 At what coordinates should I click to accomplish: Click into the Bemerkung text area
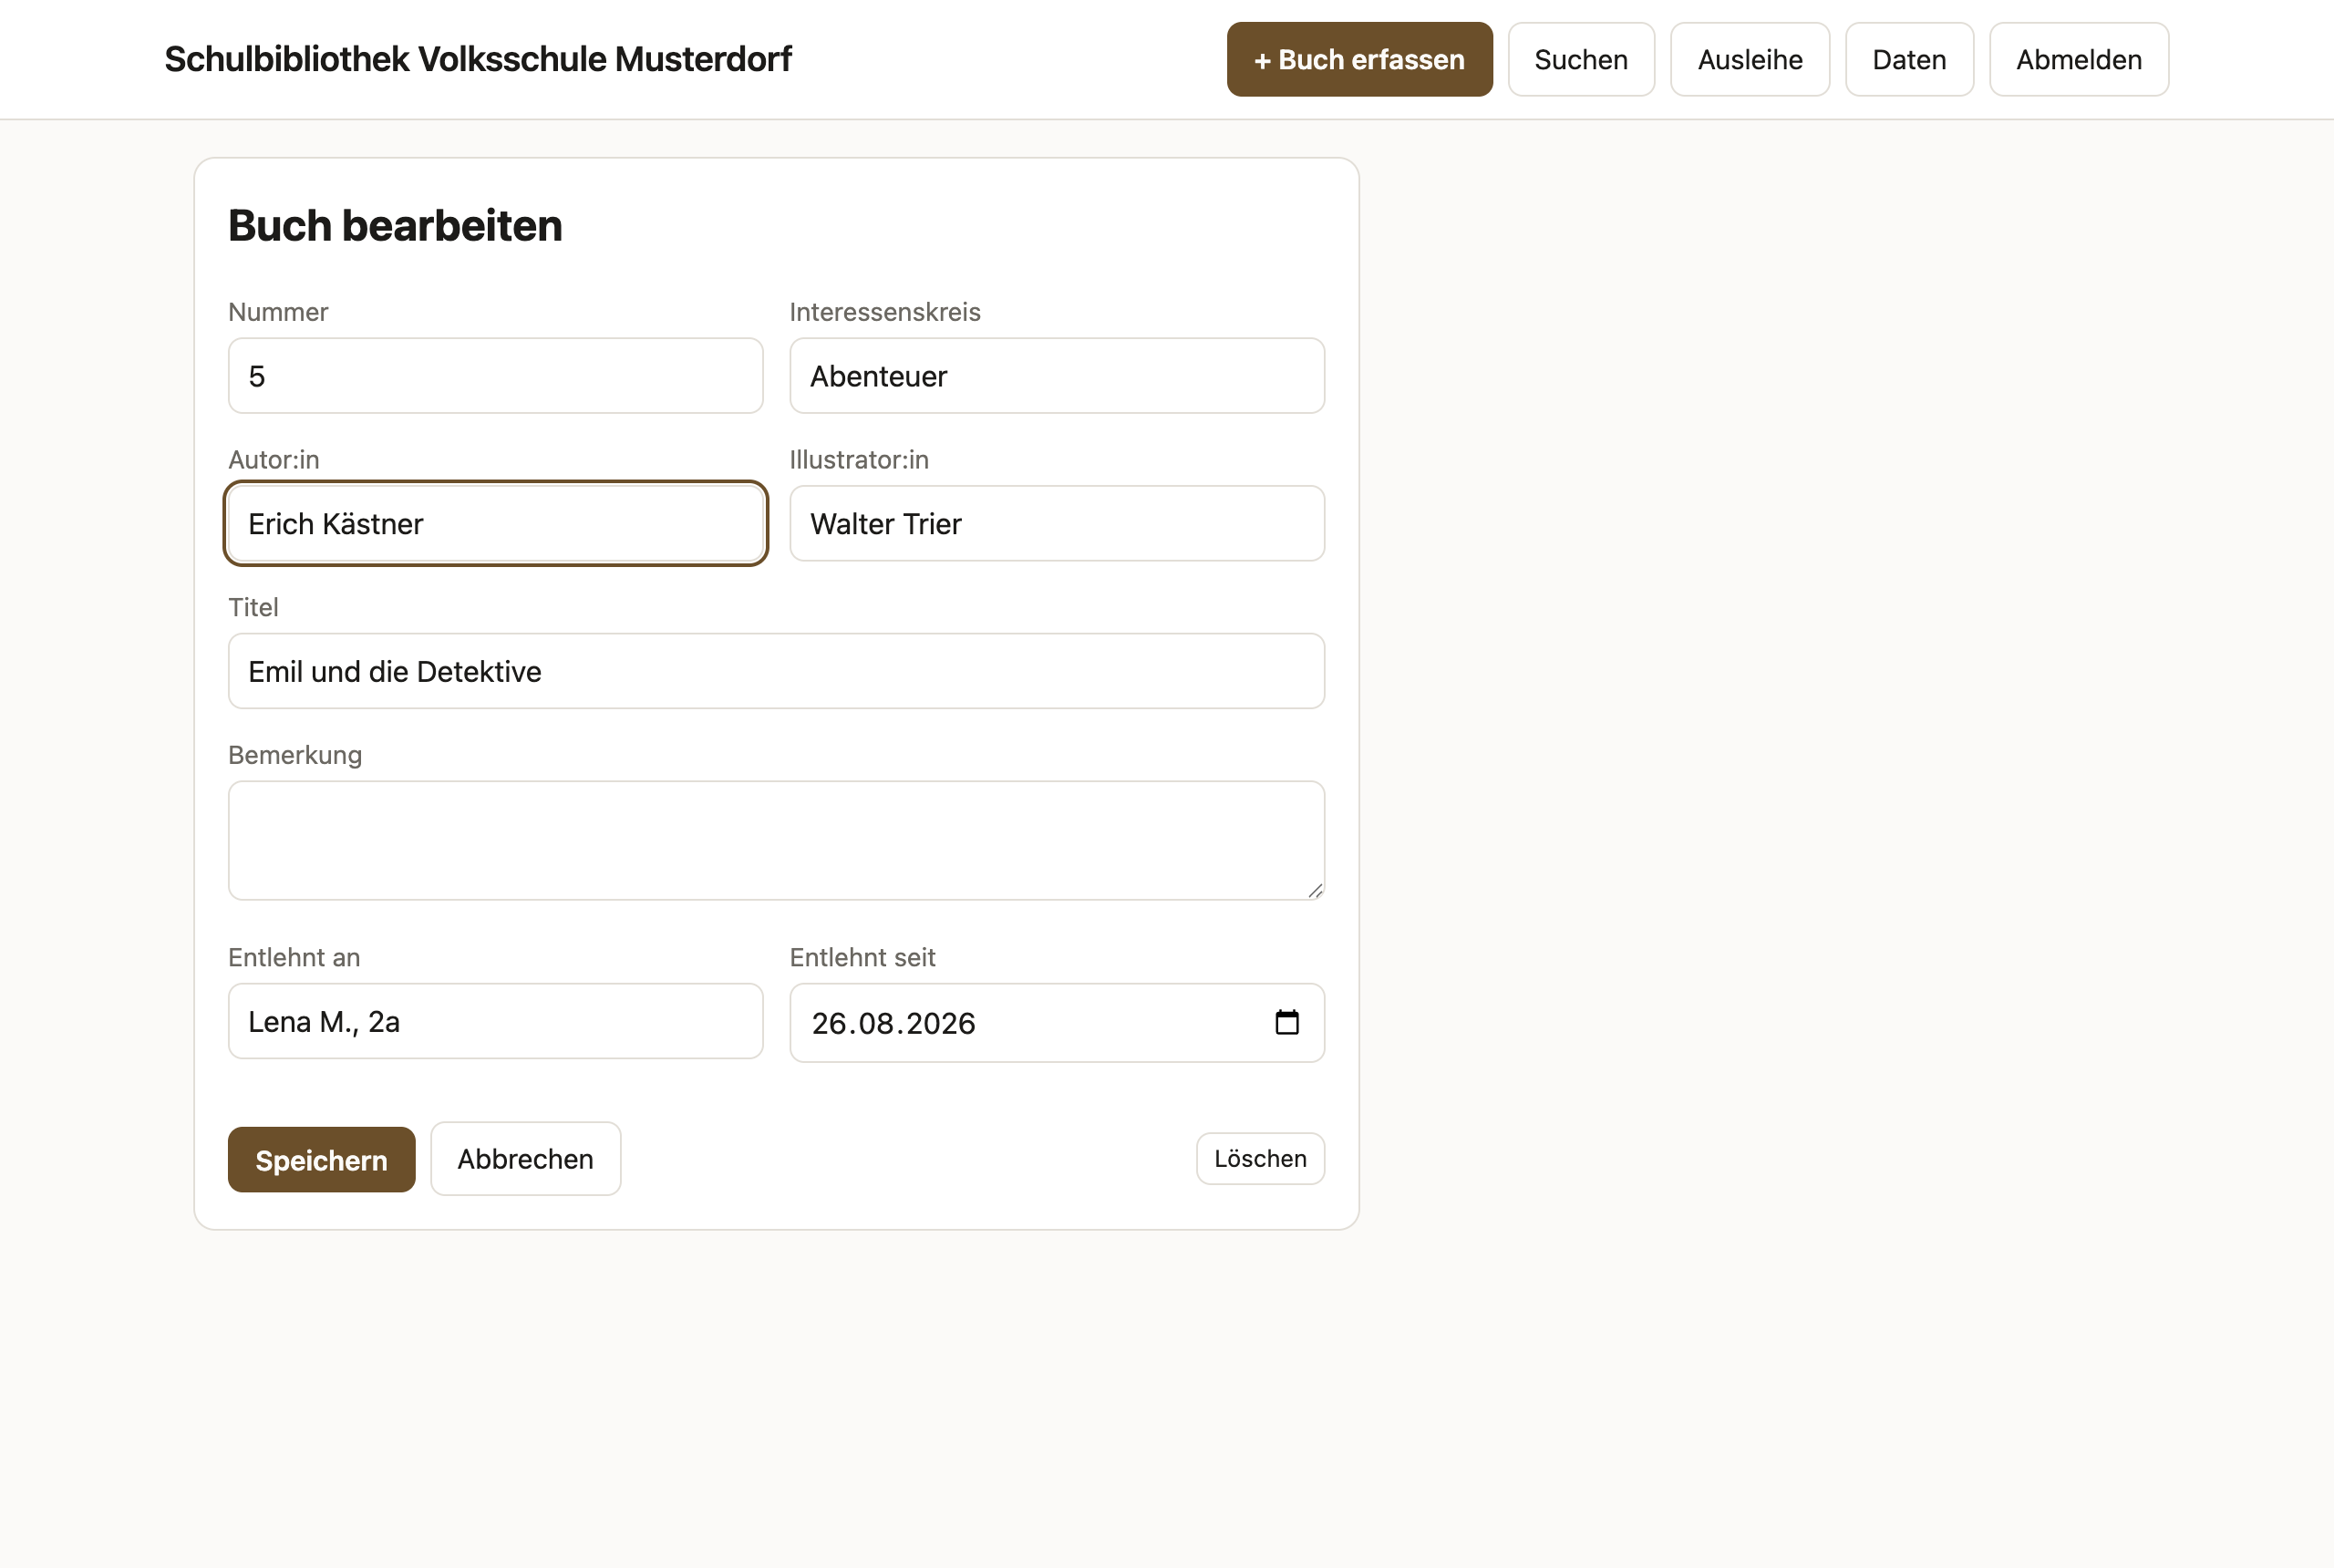776,841
